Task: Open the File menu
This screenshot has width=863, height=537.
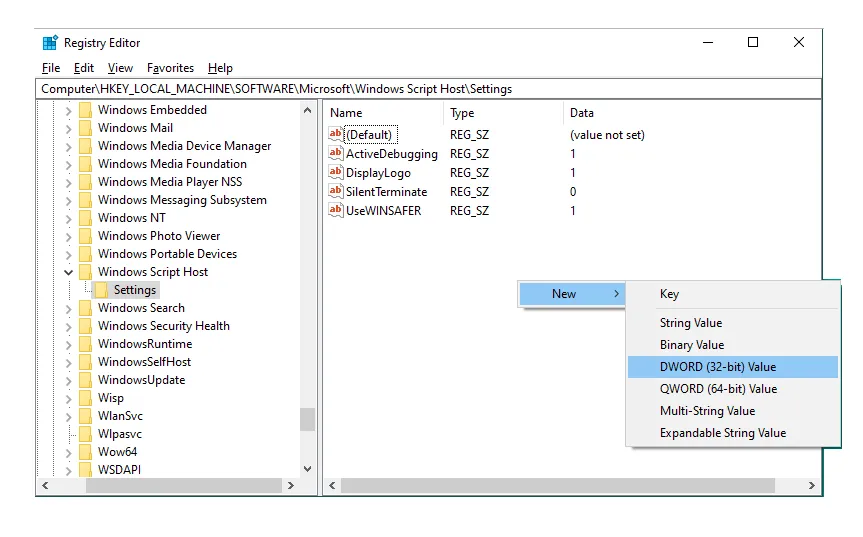Action: coord(51,68)
